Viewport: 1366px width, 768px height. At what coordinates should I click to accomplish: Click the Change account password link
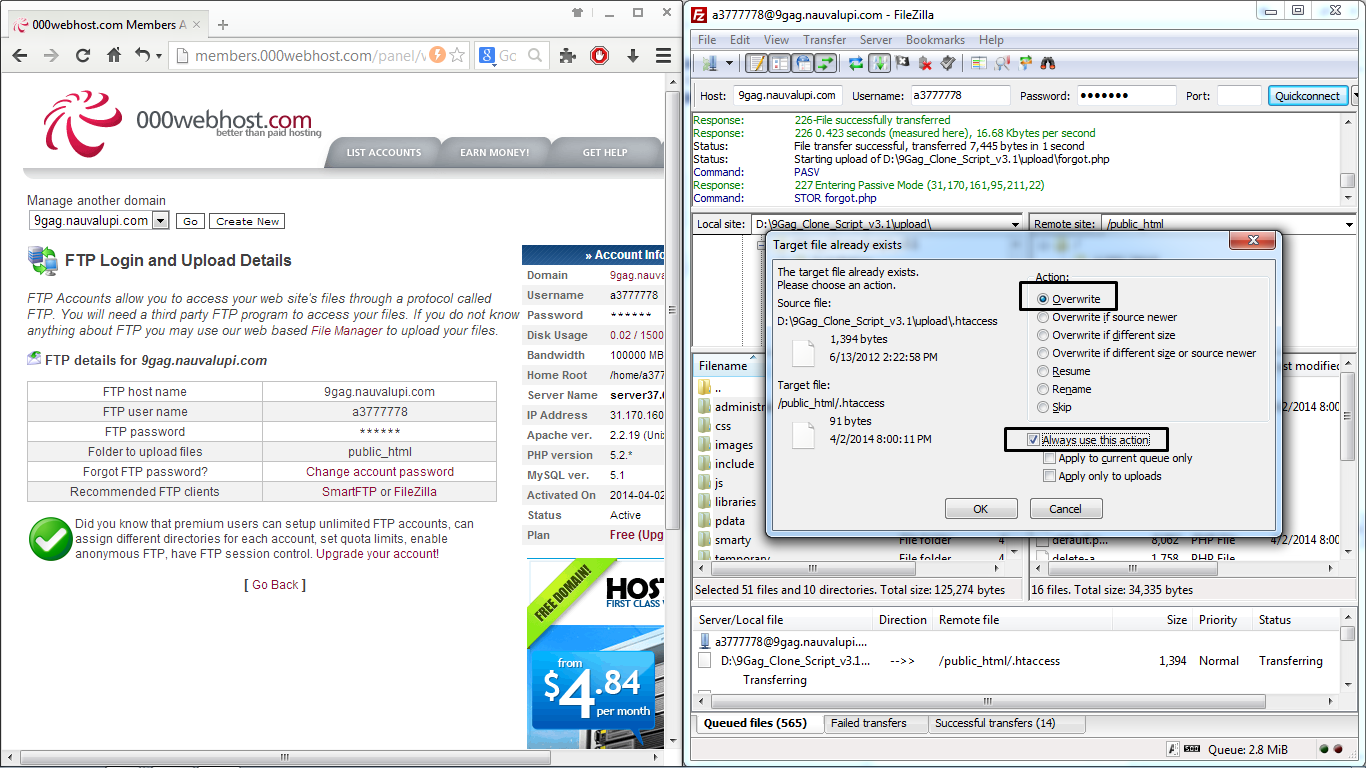(378, 471)
